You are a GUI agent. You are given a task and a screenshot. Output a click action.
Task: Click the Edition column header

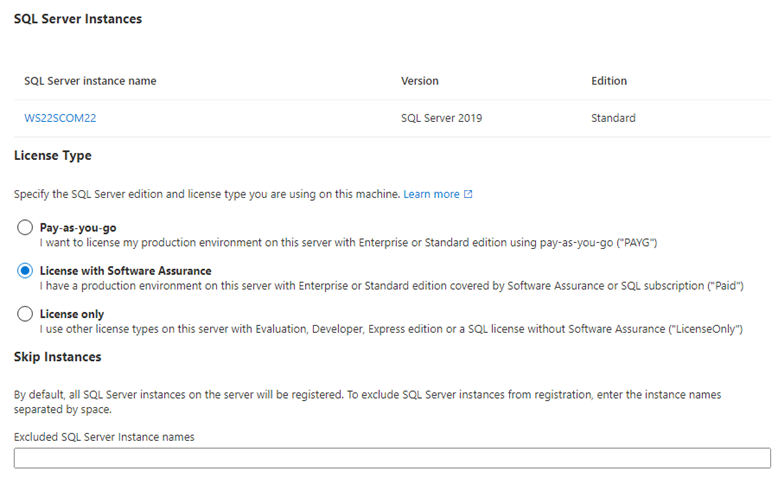(609, 81)
